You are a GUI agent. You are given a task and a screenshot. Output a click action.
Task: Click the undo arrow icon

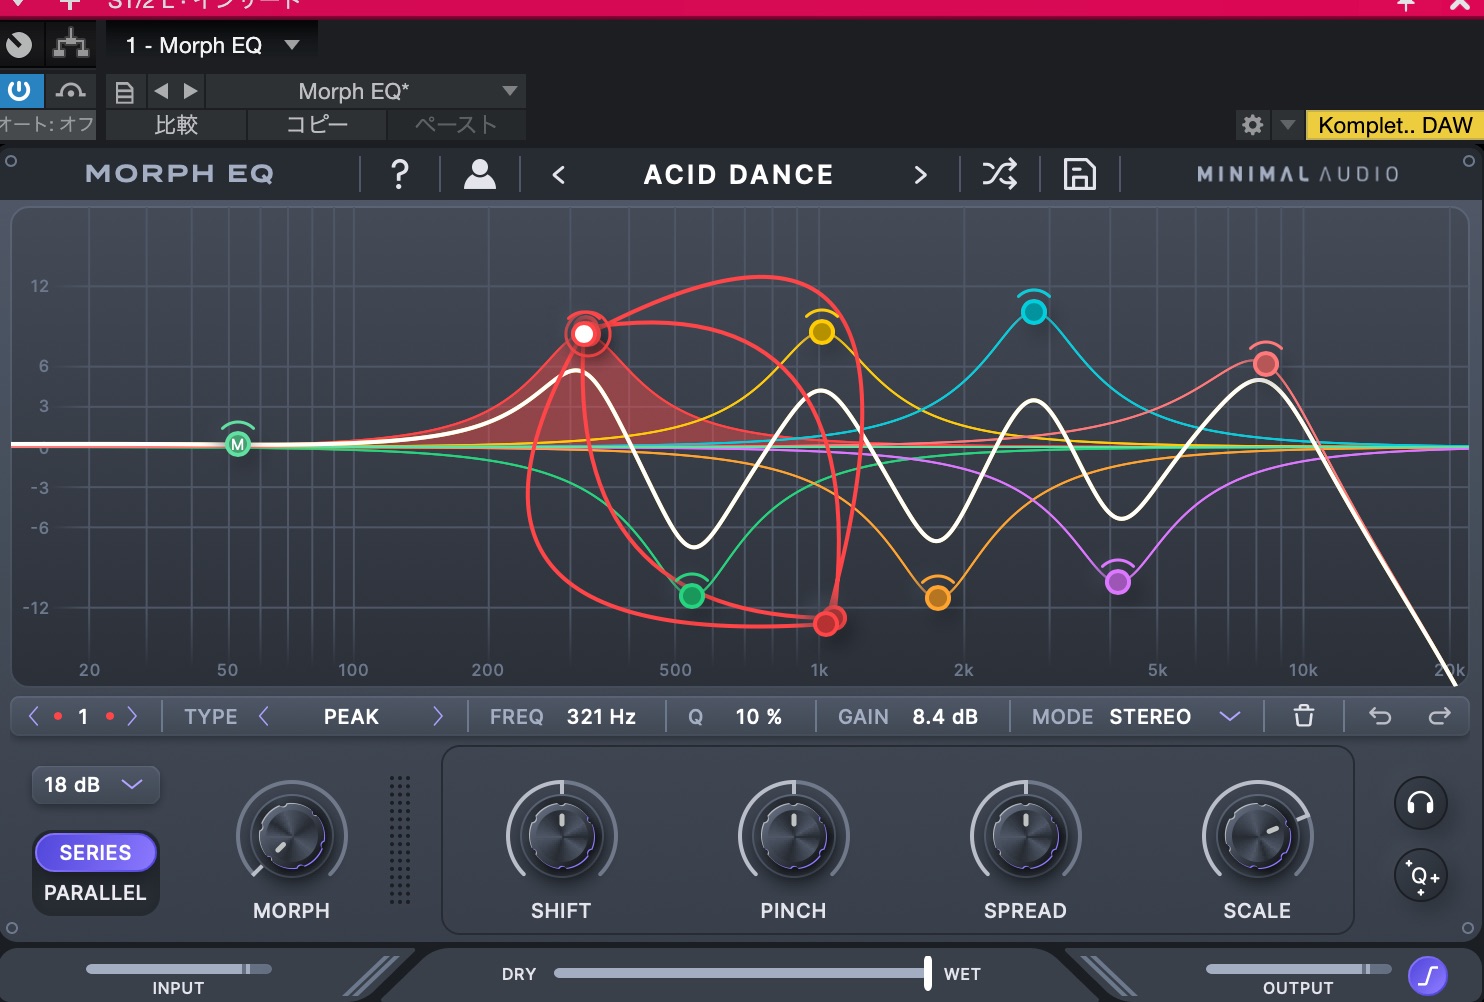[1380, 716]
